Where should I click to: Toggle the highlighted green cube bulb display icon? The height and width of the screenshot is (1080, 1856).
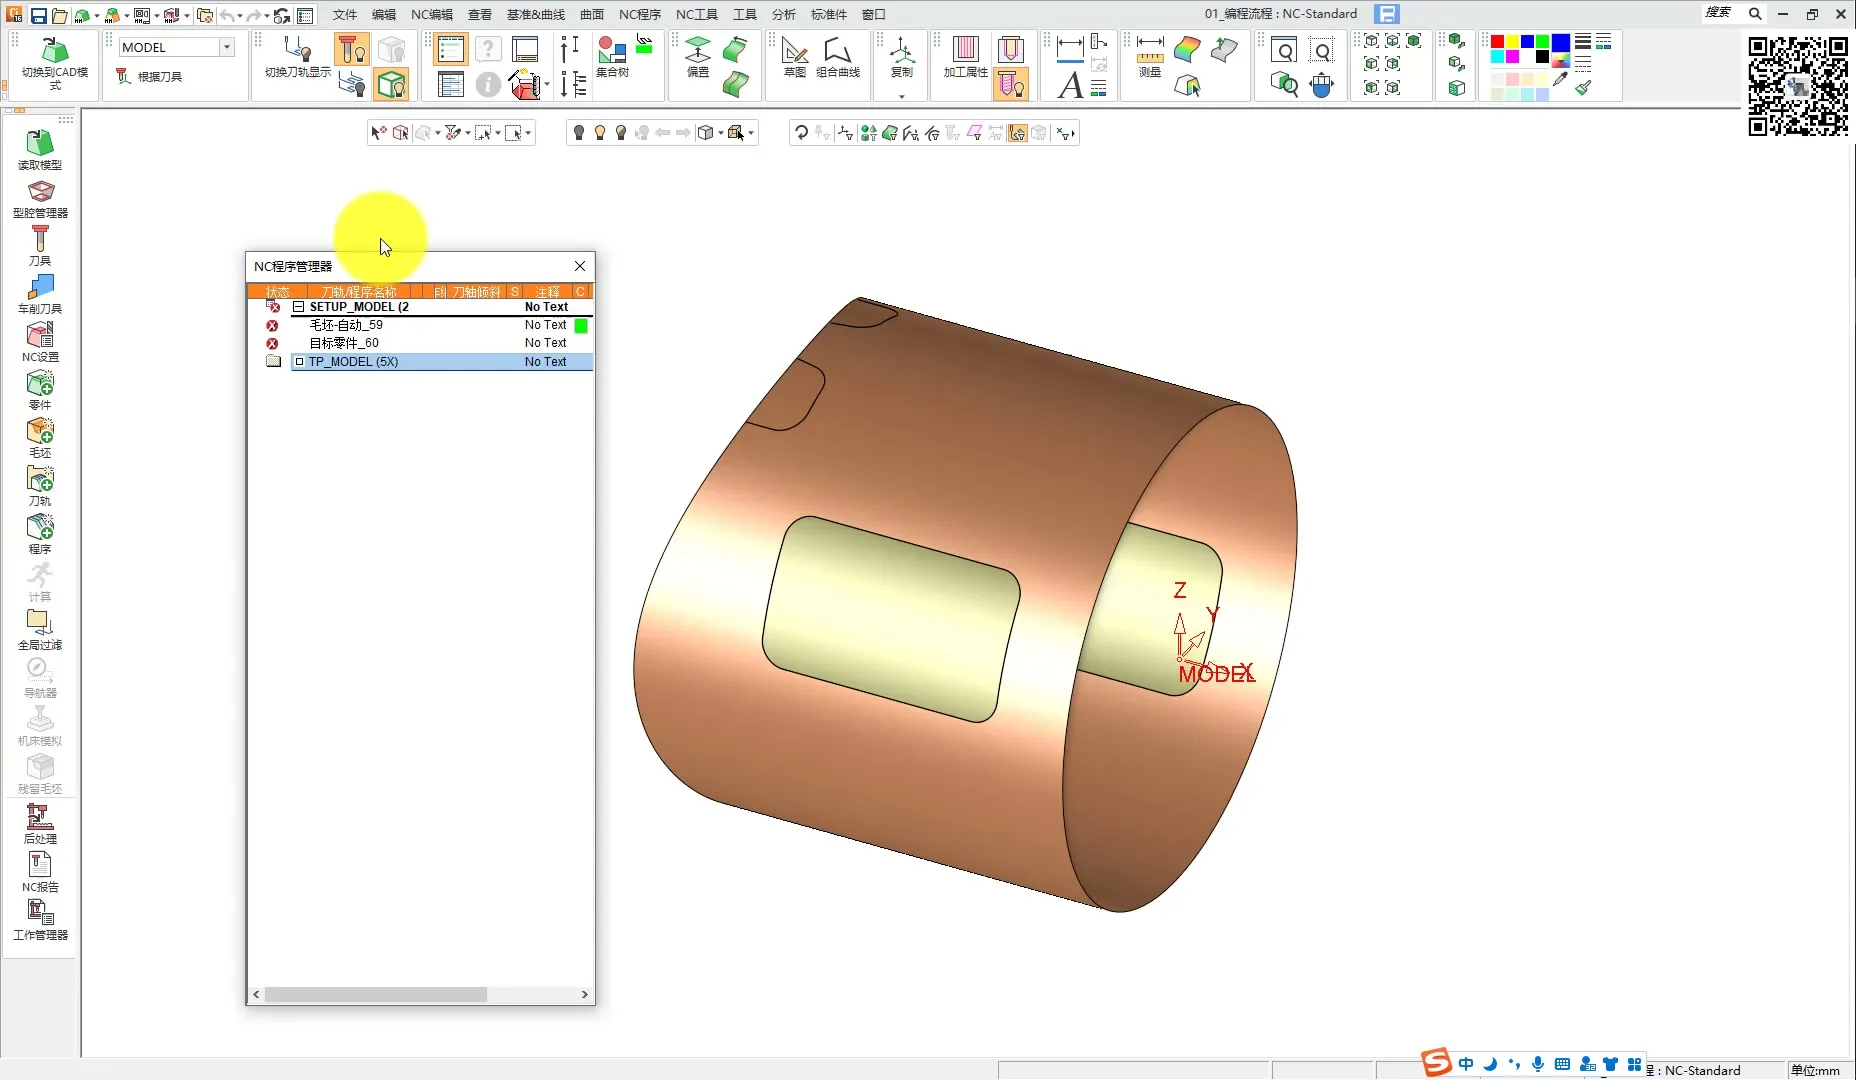click(x=392, y=85)
